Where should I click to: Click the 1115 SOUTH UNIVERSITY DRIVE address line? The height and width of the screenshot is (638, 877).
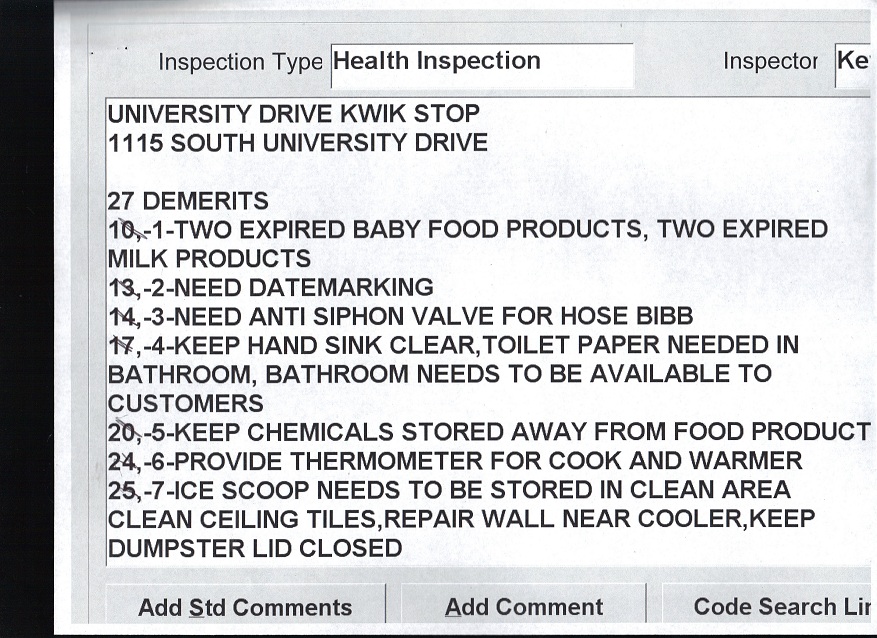coord(297,143)
